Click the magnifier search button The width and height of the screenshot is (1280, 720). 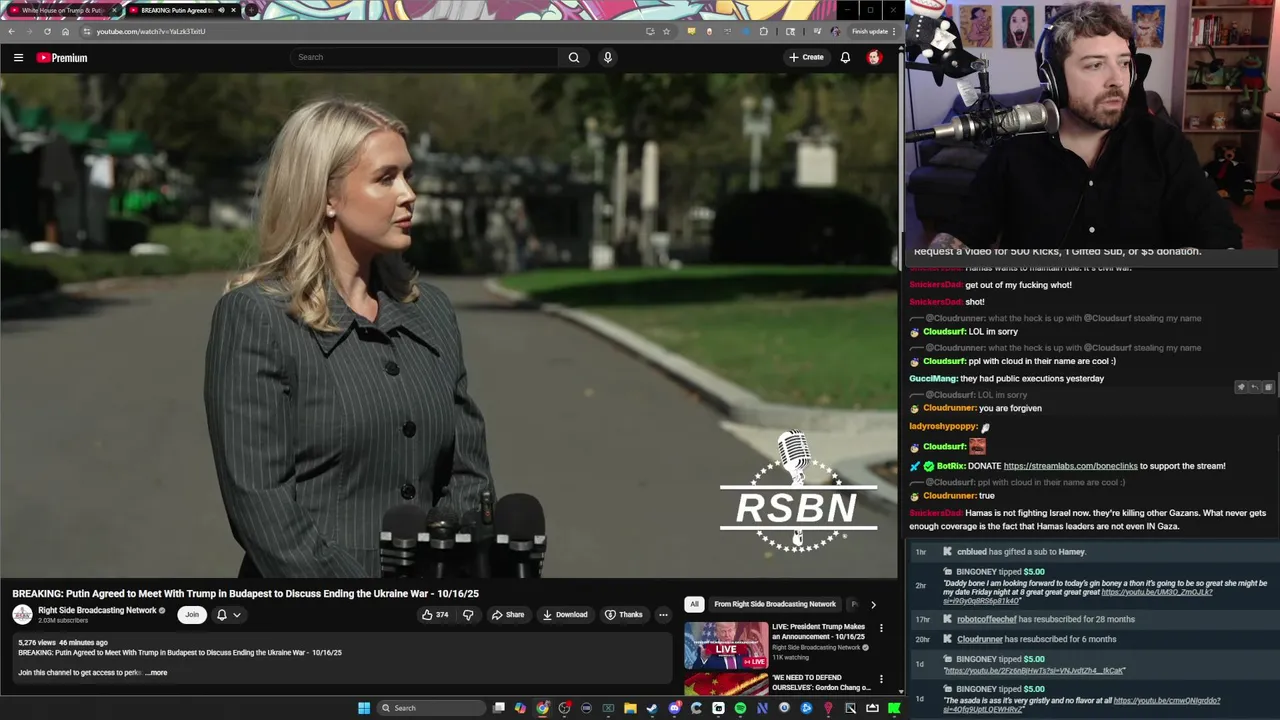click(x=574, y=57)
